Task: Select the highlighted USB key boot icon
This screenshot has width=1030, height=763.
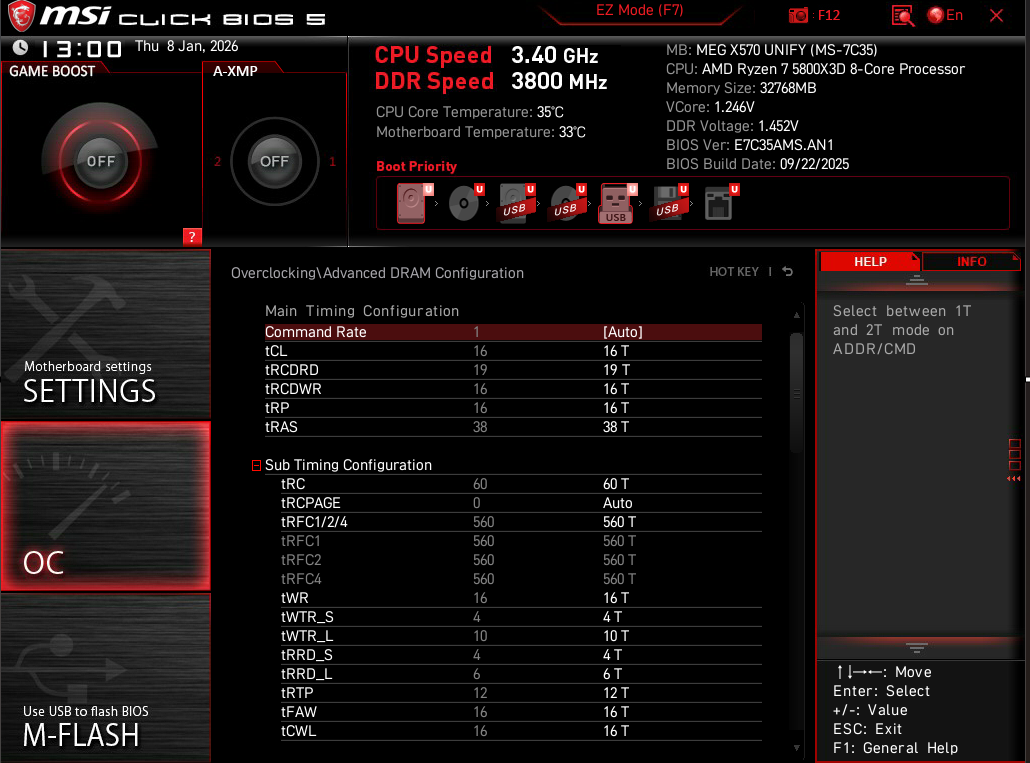Action: [x=617, y=203]
